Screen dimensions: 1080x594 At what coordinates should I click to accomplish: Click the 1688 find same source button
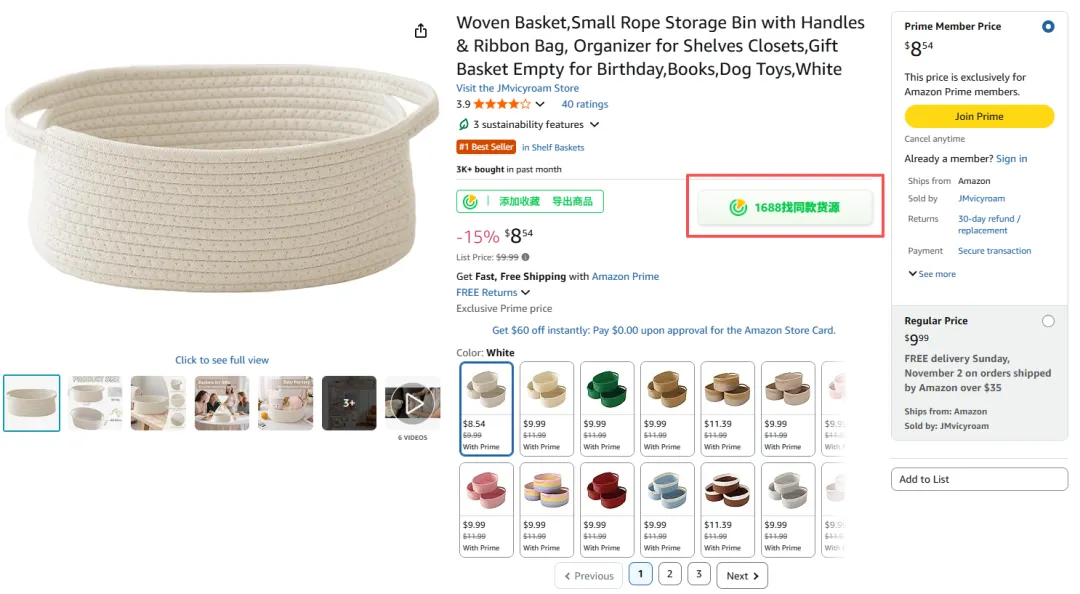[x=785, y=207]
